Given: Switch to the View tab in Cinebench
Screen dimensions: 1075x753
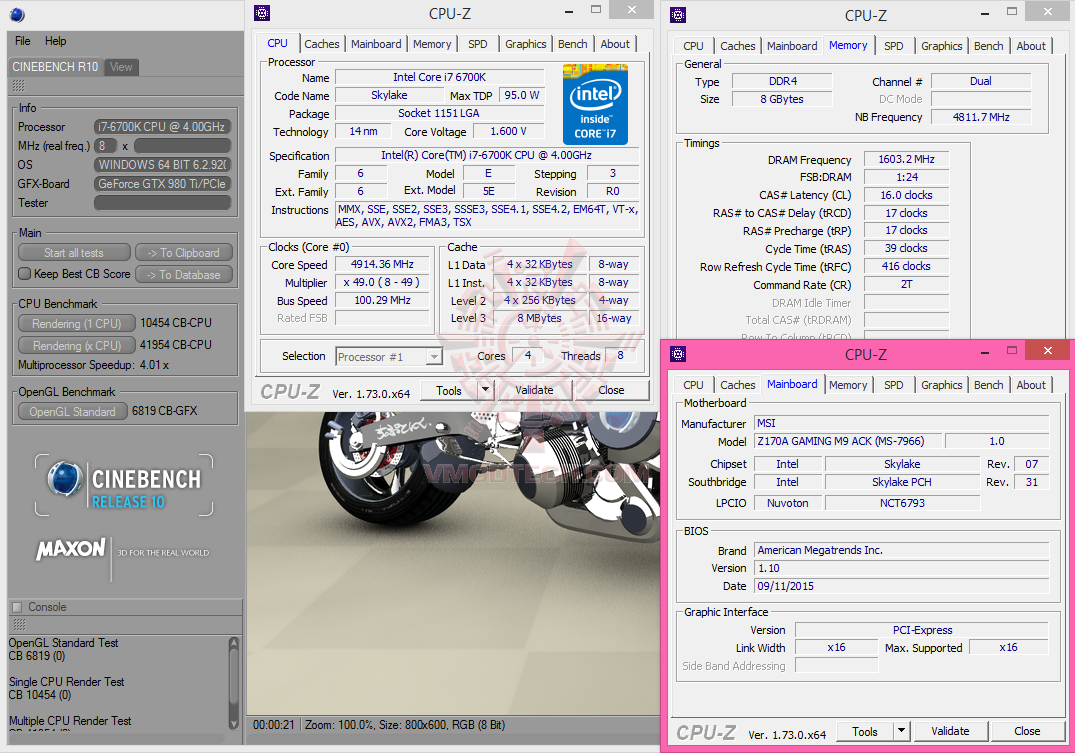Looking at the screenshot, I should click(121, 67).
